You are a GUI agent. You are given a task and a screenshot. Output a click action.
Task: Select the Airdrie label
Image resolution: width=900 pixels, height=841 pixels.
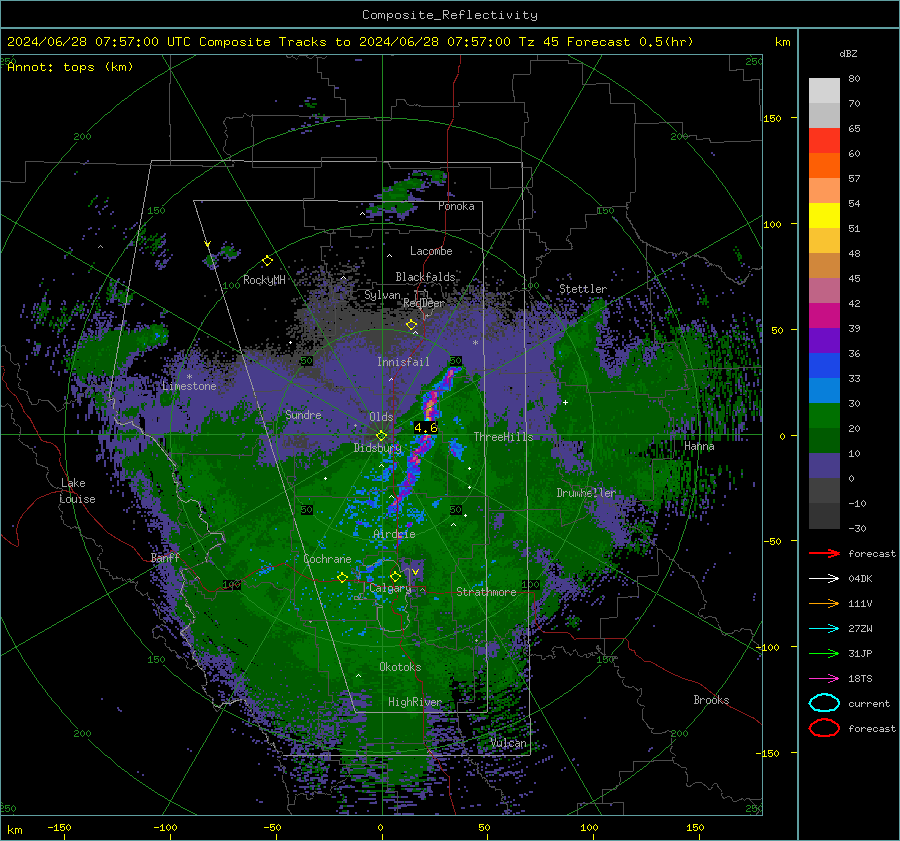click(x=394, y=534)
